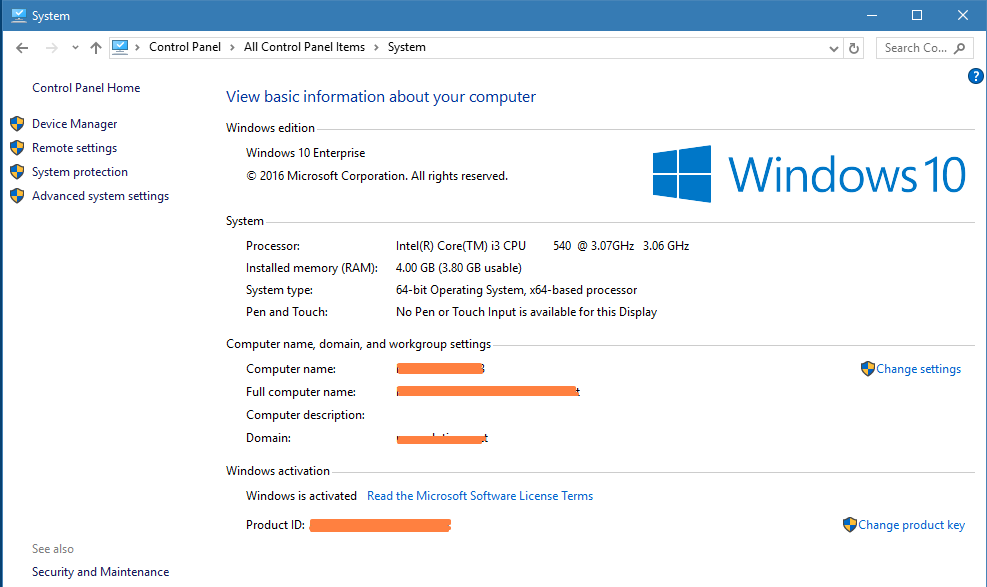987x587 pixels.
Task: Go to Security and Maintenance
Action: coord(100,572)
